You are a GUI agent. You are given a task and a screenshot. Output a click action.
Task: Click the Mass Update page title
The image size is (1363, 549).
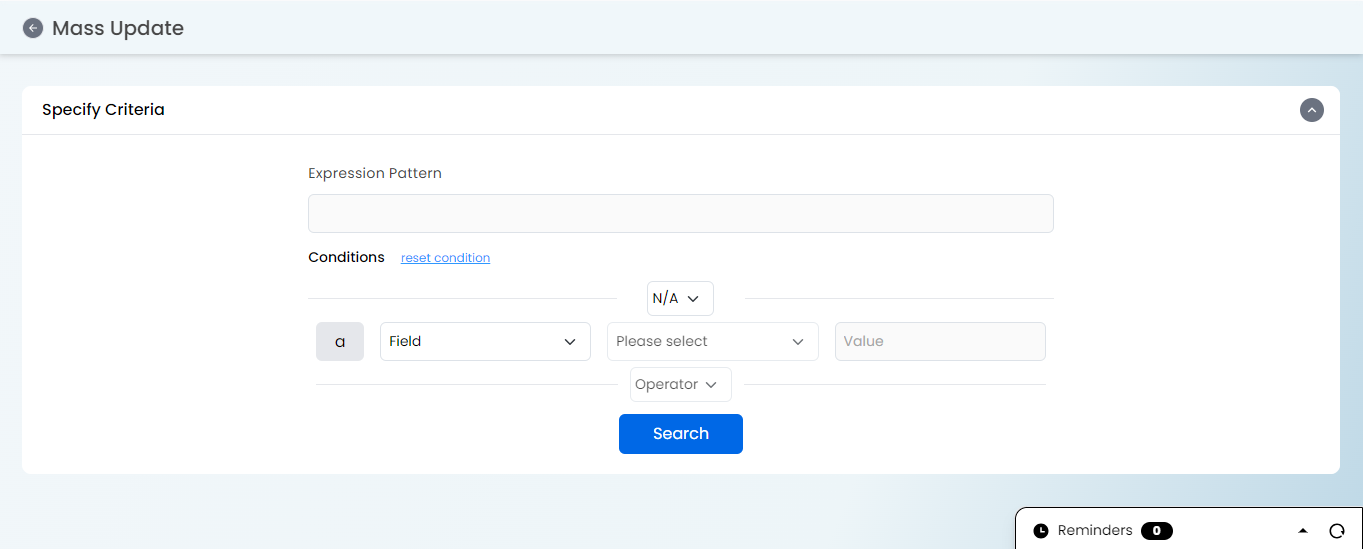click(x=118, y=28)
